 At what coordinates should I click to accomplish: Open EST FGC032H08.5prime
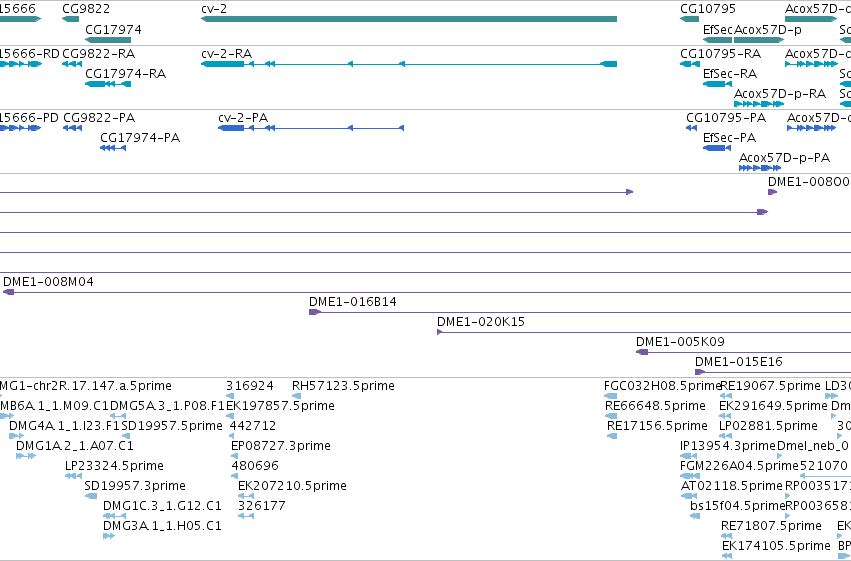tap(663, 386)
